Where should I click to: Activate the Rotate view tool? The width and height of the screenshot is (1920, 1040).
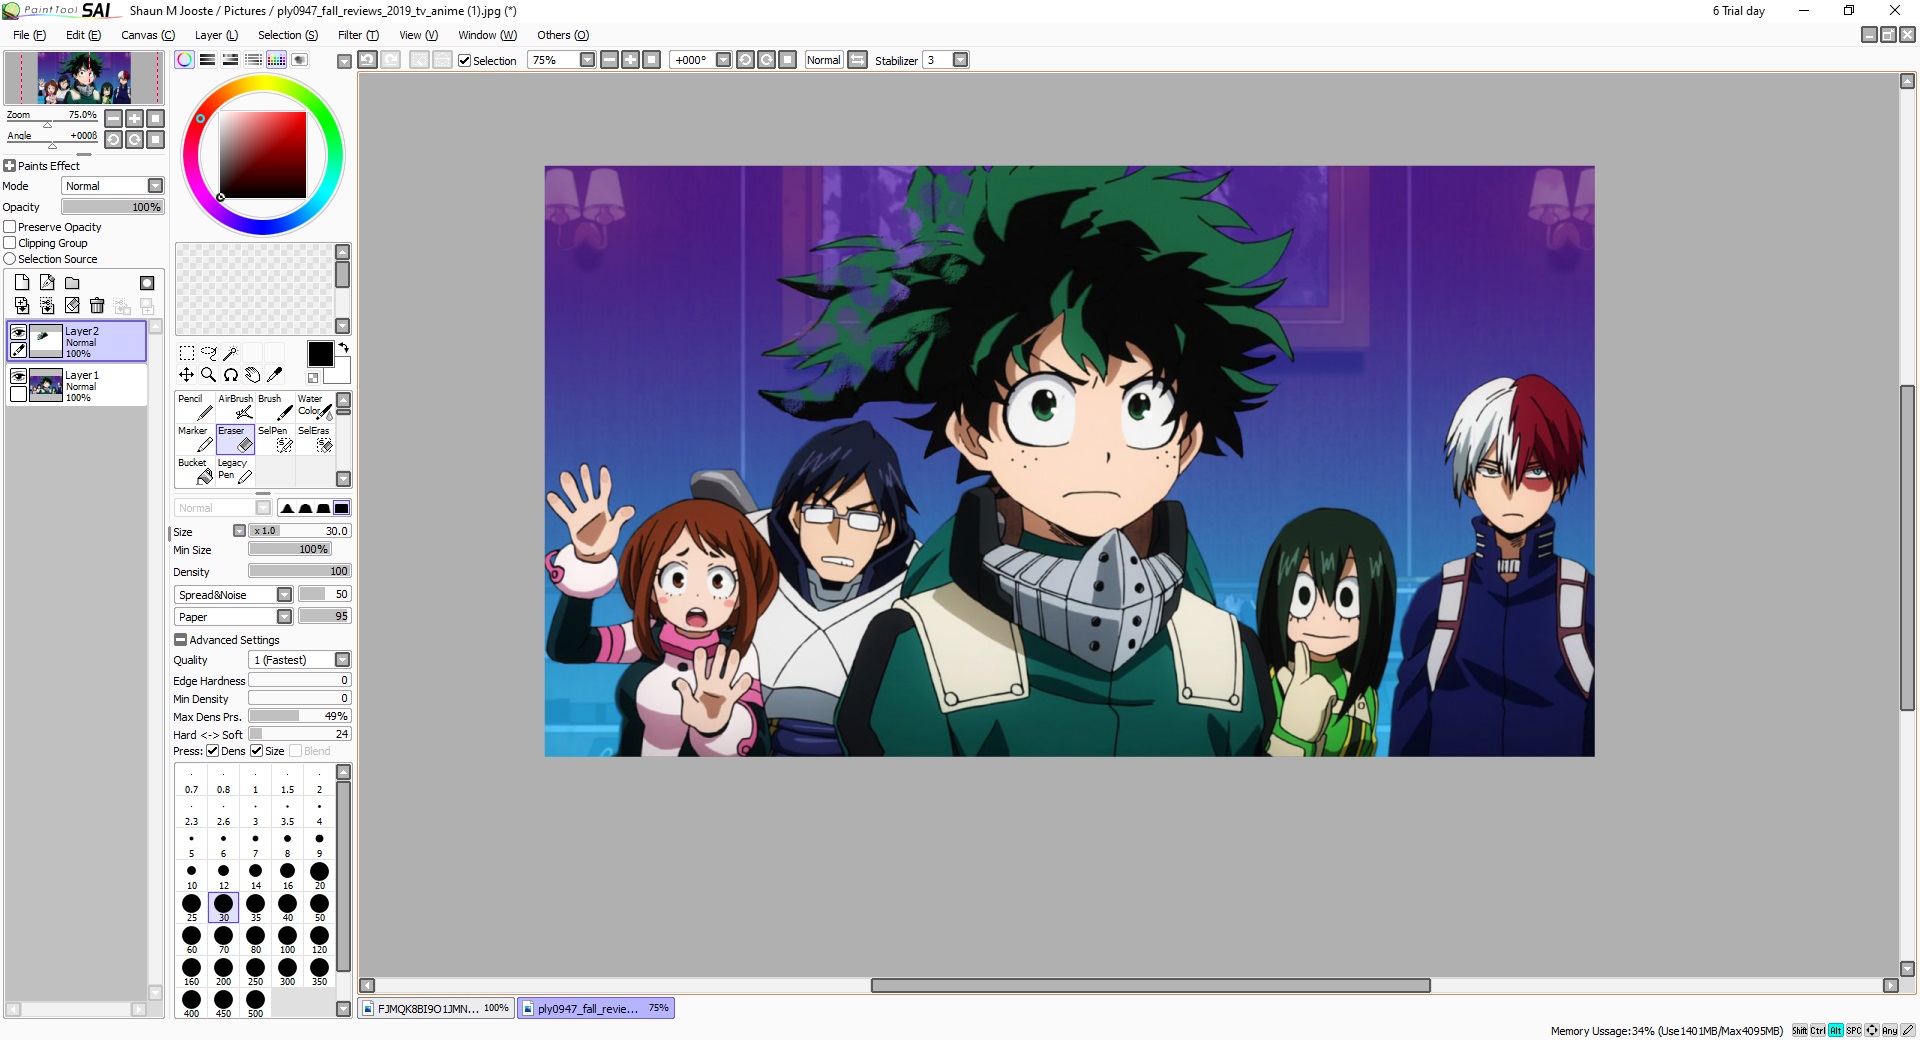pos(231,375)
